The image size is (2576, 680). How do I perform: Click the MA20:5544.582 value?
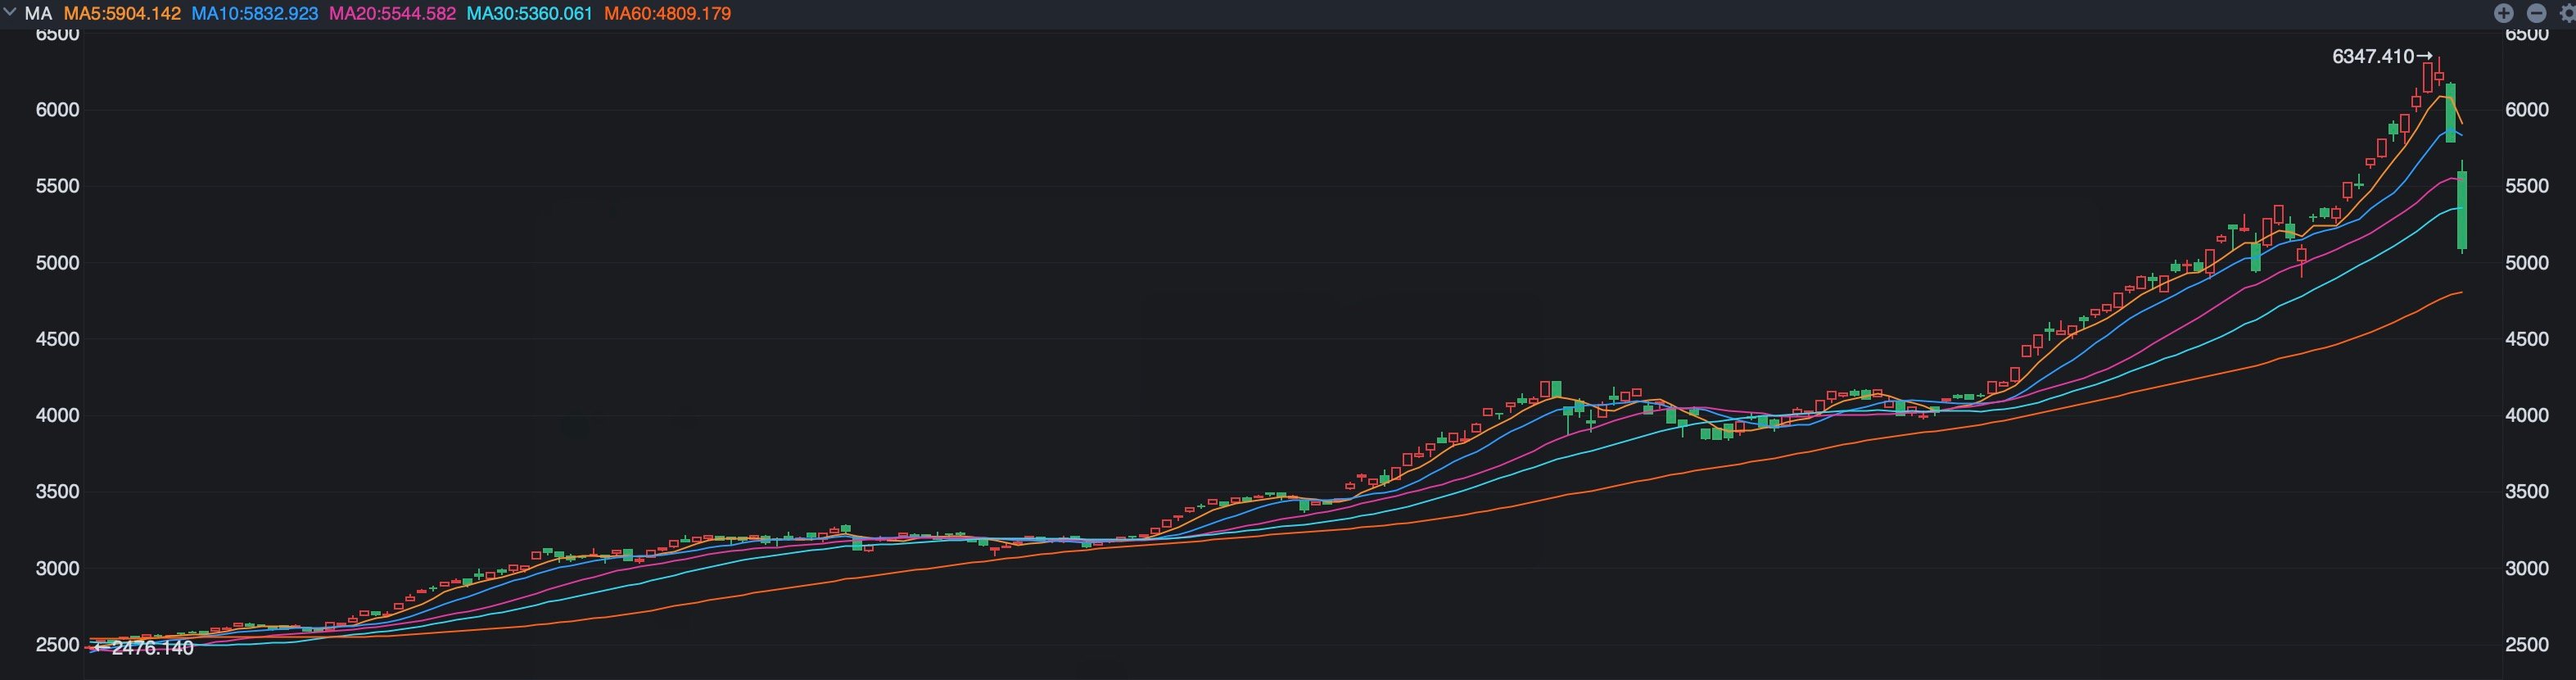coord(392,14)
